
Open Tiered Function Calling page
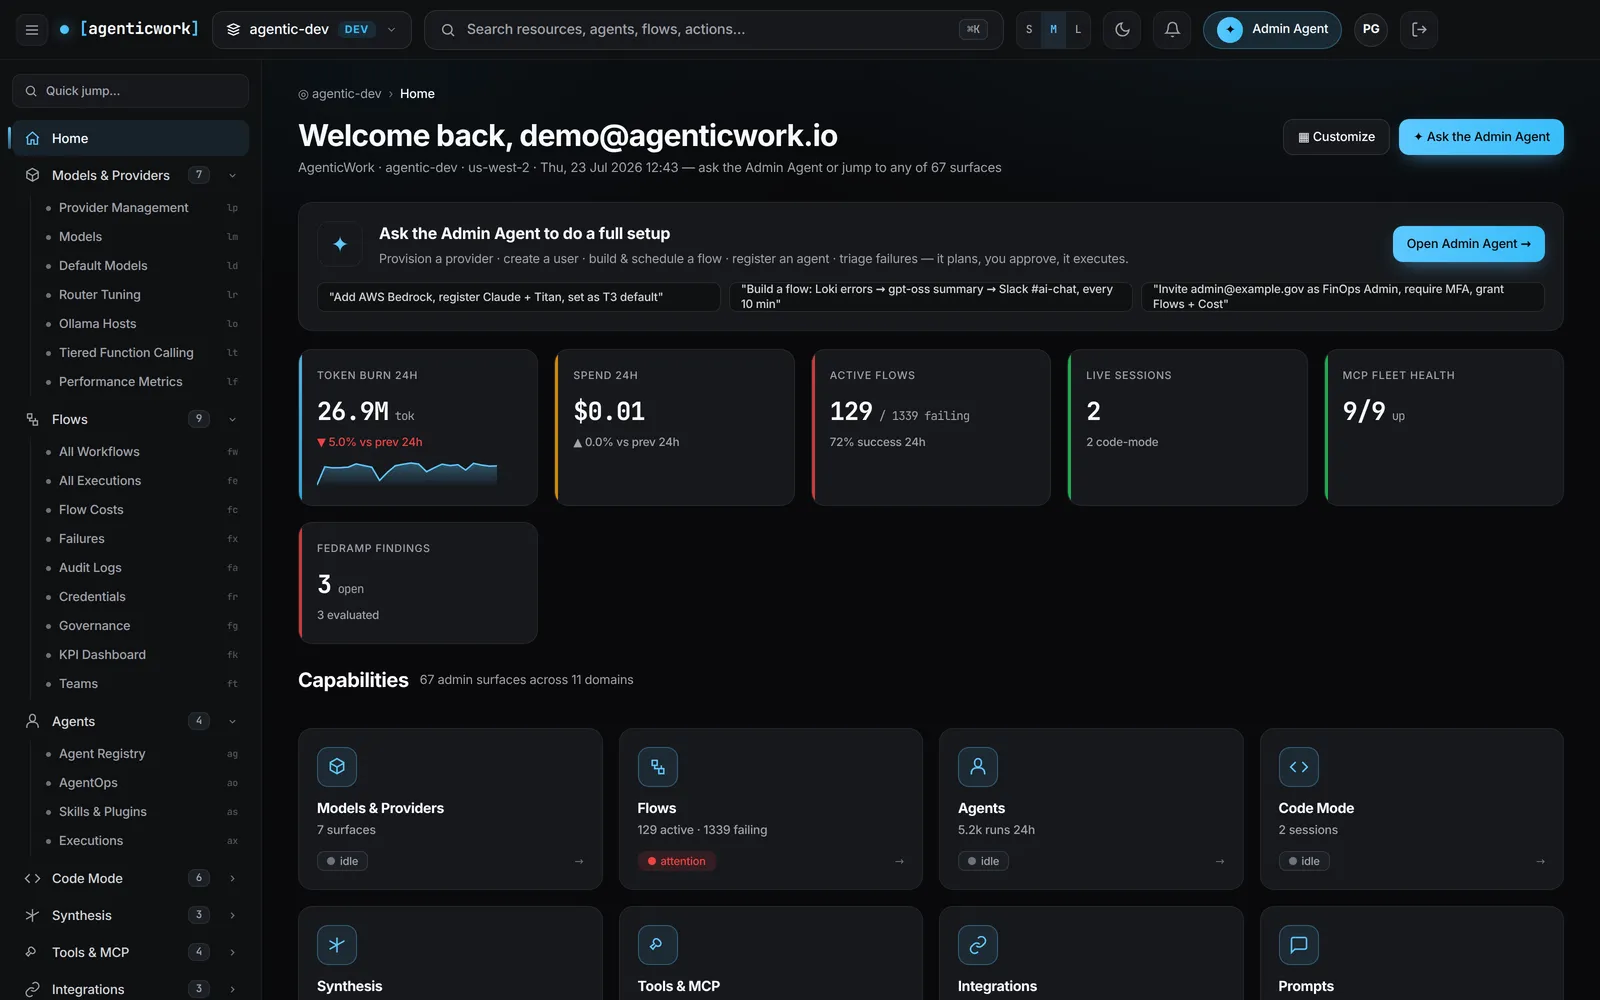click(x=140, y=353)
